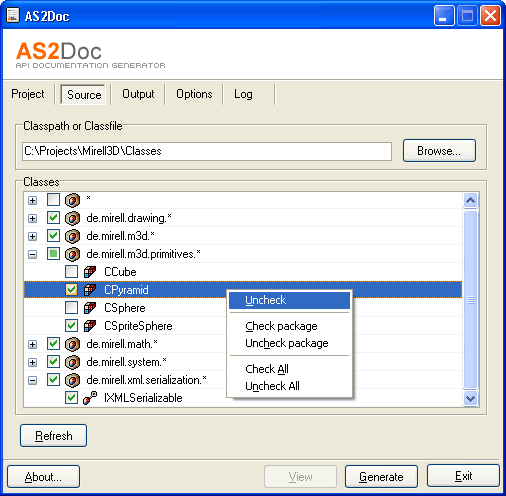Choose Check All from the context menu

pyautogui.click(x=289, y=369)
